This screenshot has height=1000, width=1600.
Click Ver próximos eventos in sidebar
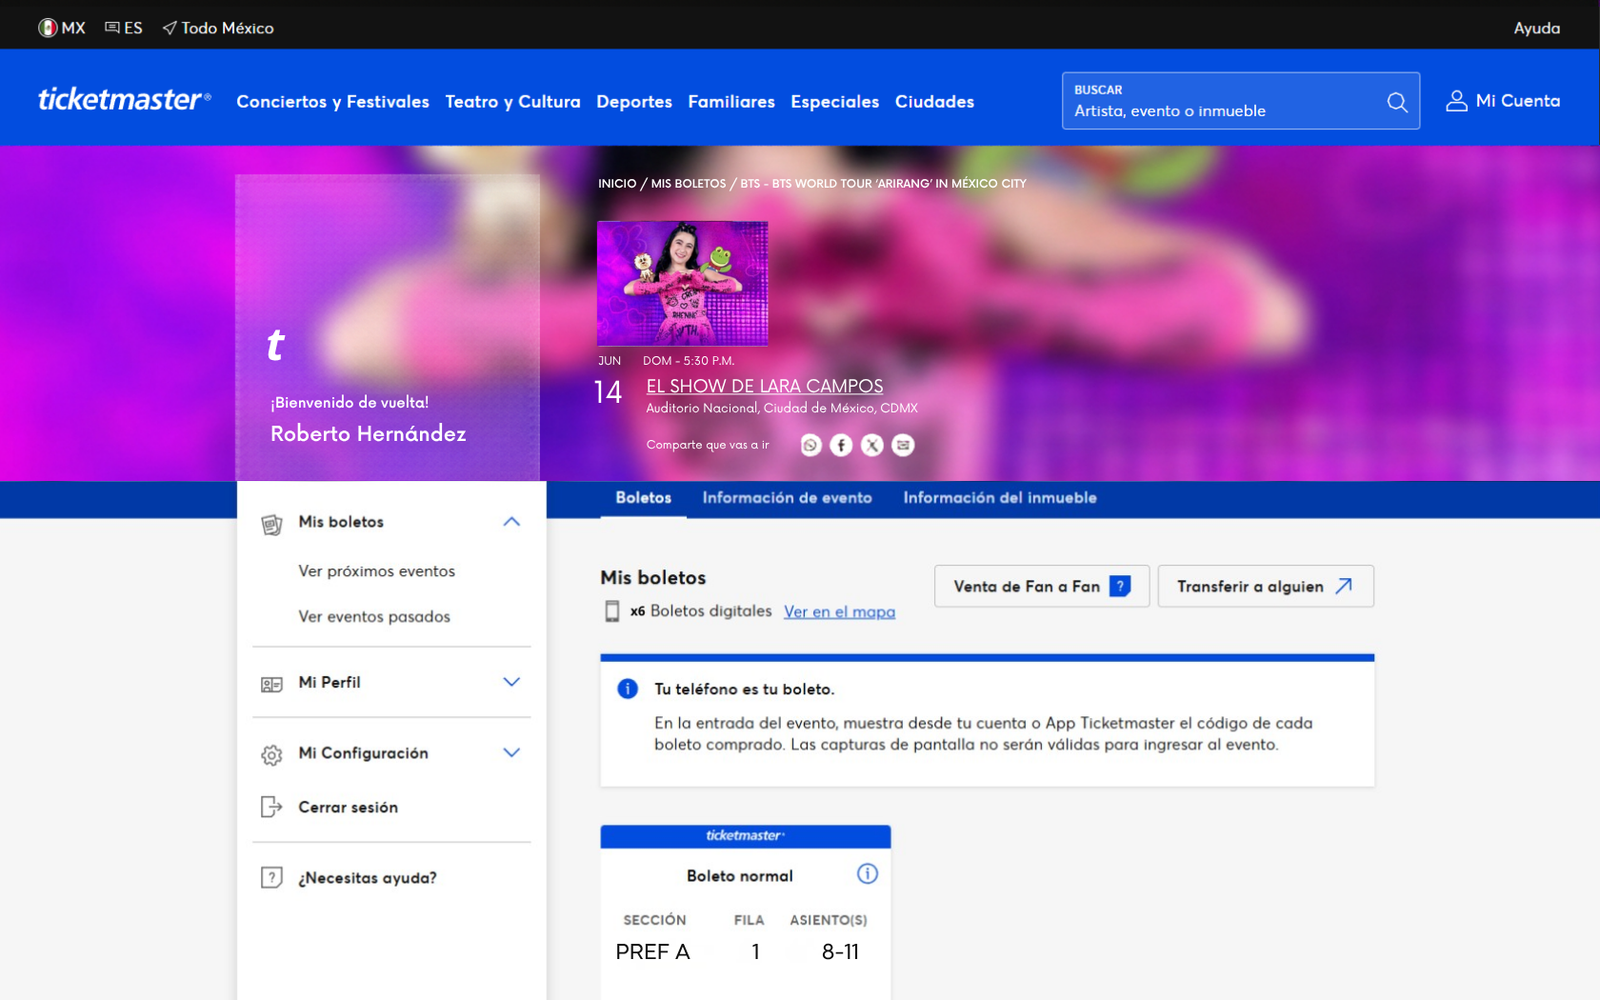[x=377, y=571]
